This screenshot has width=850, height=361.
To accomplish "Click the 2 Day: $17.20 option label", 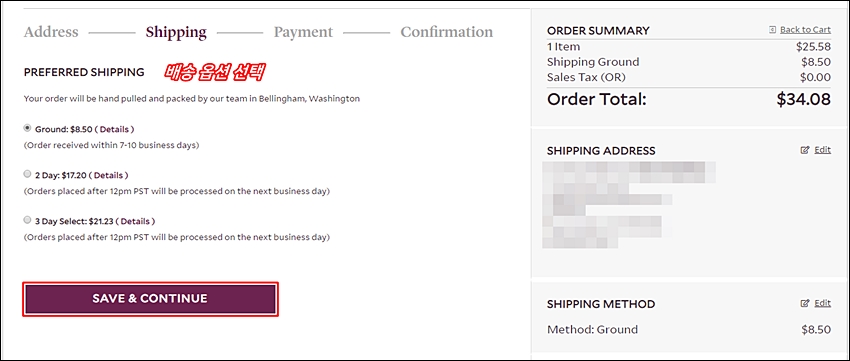I will 61,176.
